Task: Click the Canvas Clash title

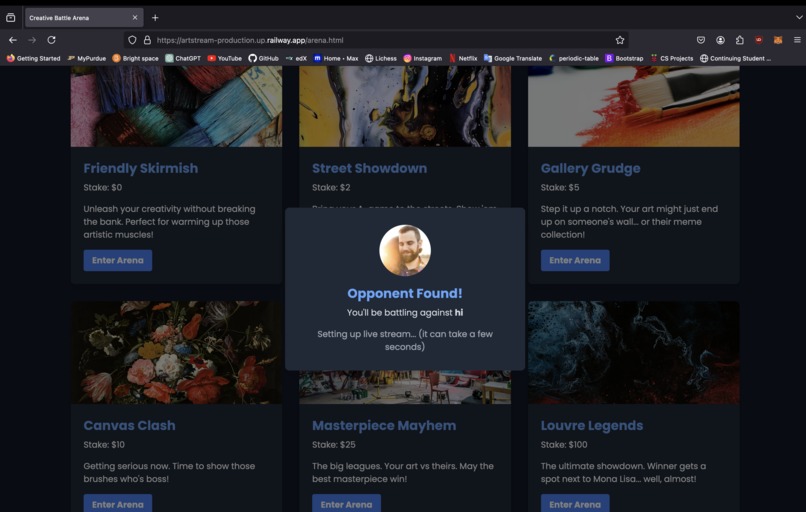Action: pos(130,426)
